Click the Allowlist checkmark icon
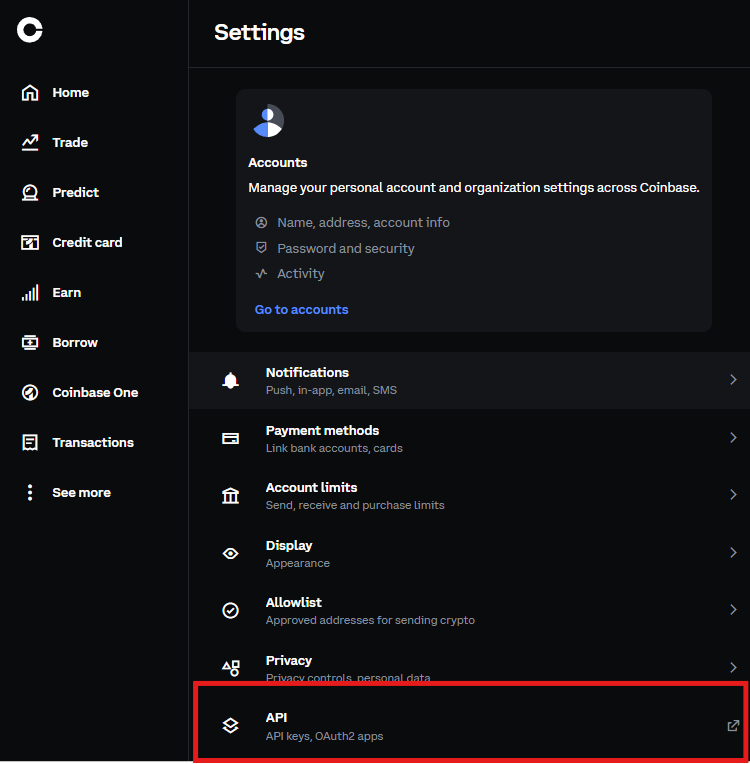This screenshot has width=750, height=764. pyautogui.click(x=231, y=610)
